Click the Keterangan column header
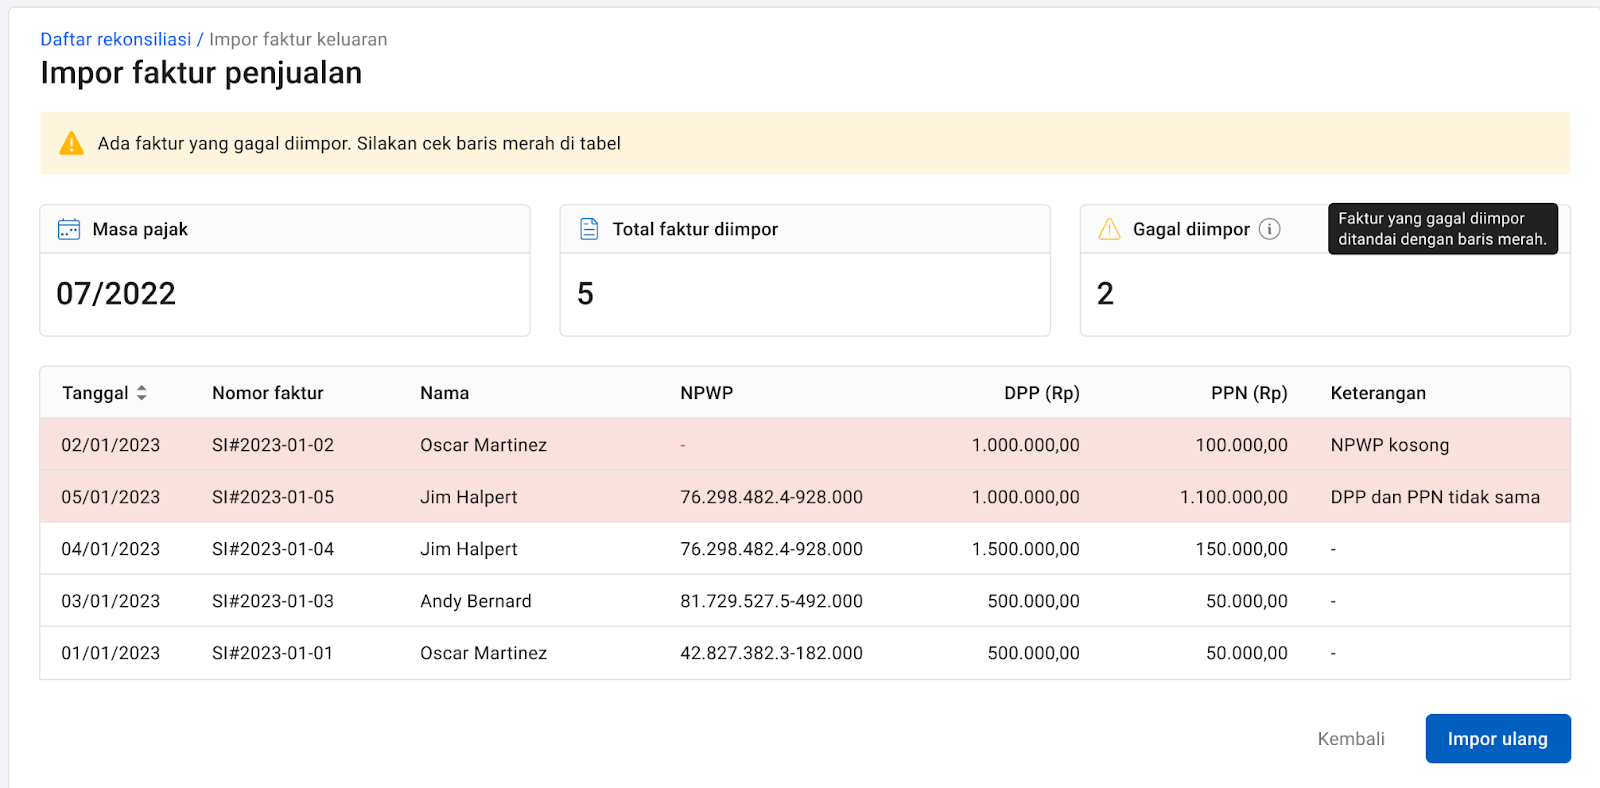Screen dimensions: 1600x788 [x=1377, y=393]
